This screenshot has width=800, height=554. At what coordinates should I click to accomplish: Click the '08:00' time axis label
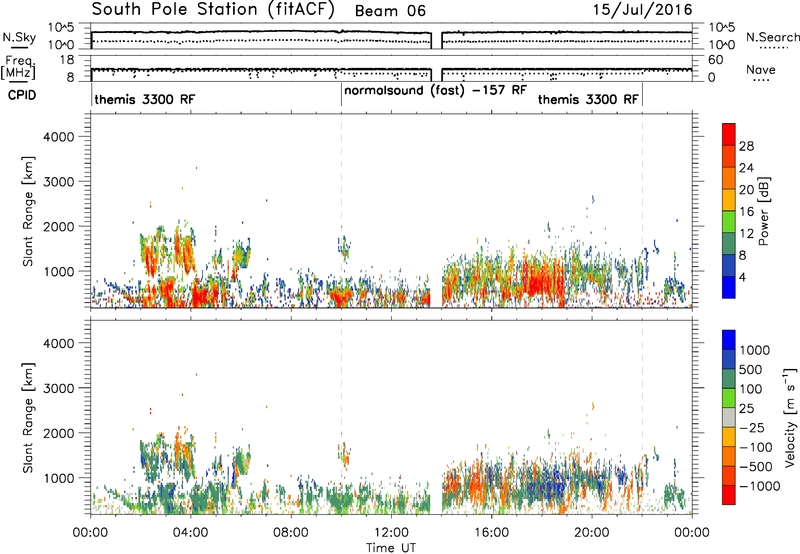pyautogui.click(x=291, y=533)
